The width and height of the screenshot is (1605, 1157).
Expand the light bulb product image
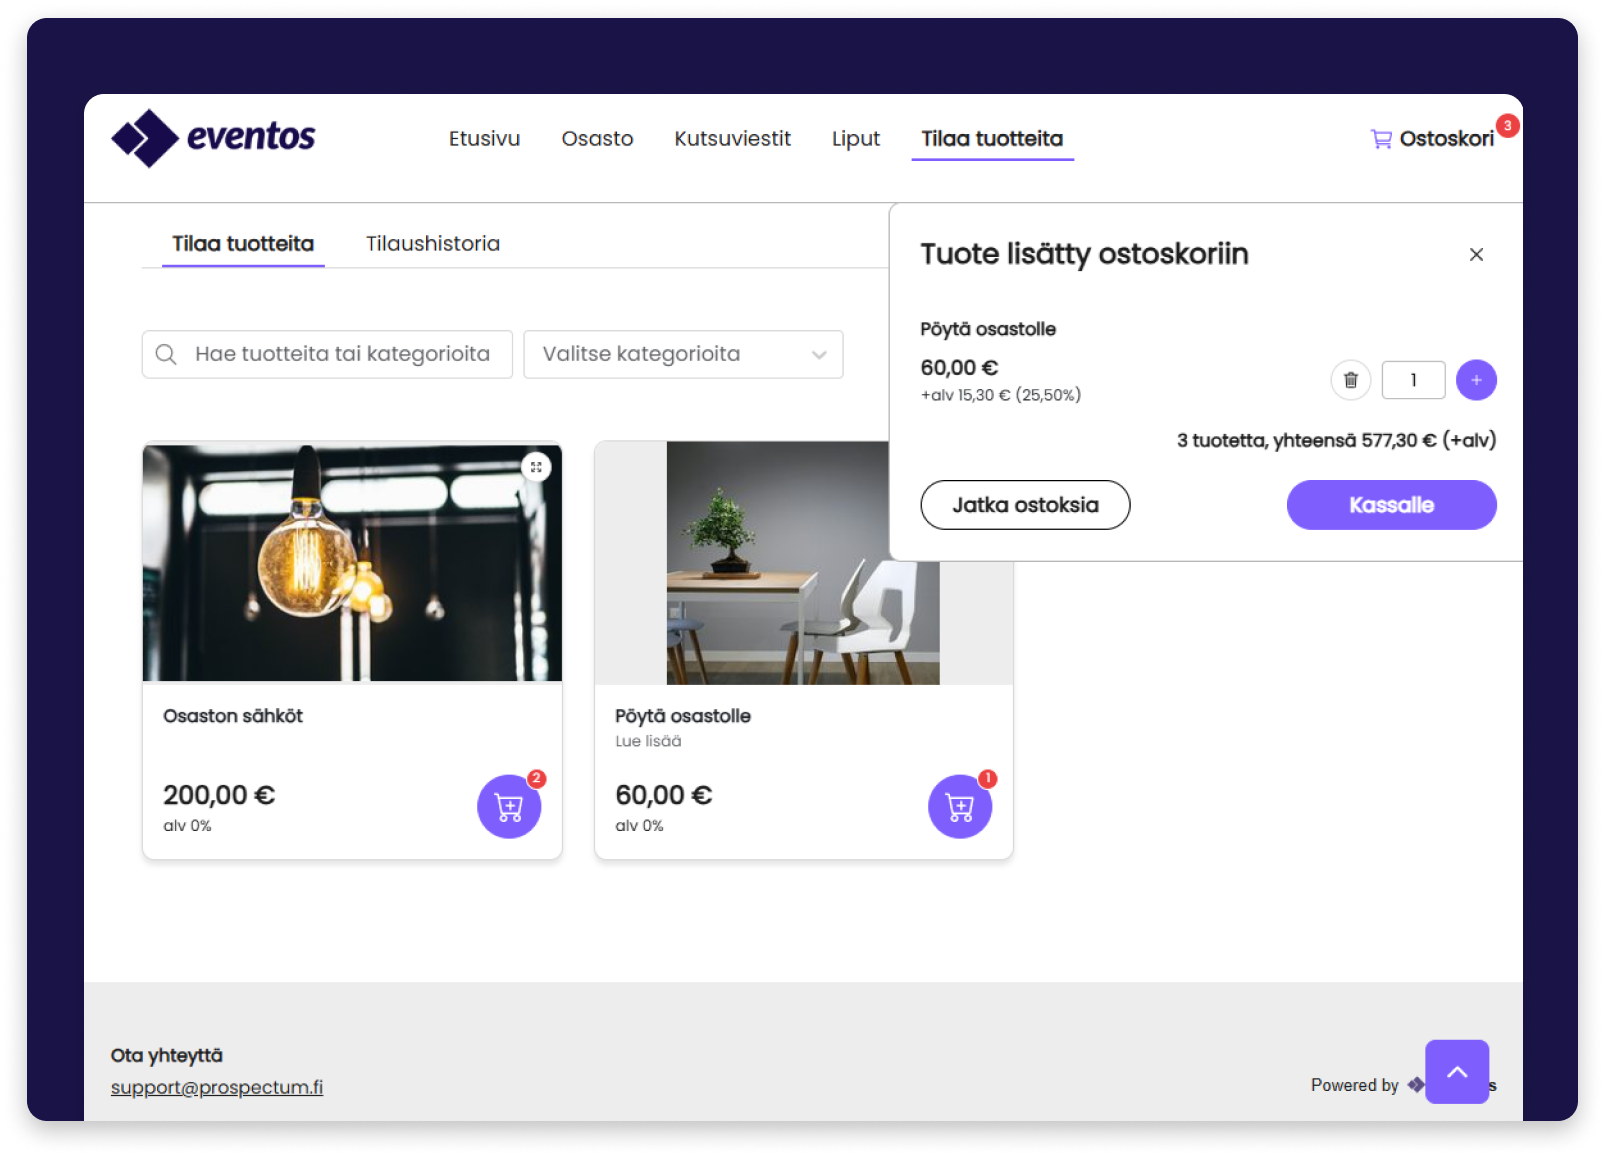point(536,467)
